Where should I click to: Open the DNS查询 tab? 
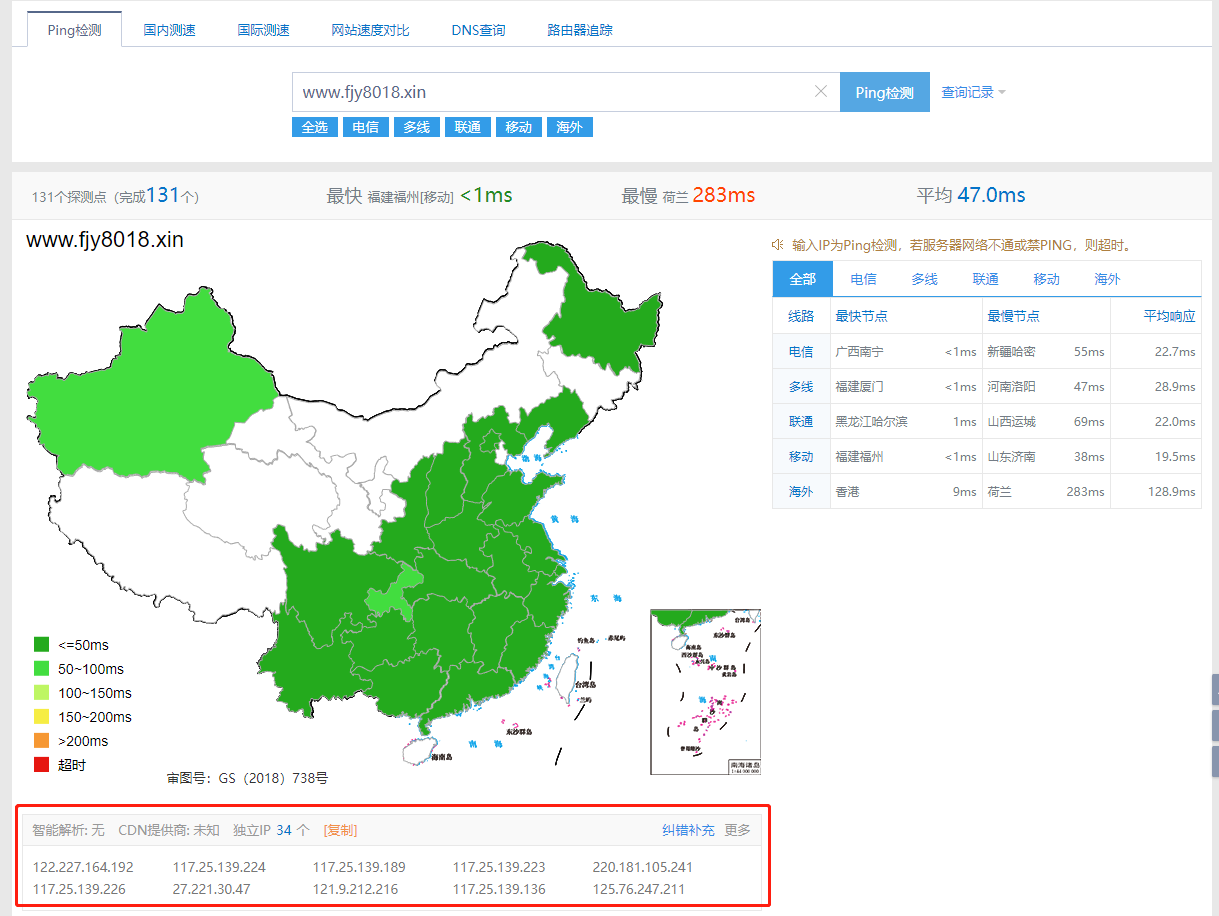478,30
